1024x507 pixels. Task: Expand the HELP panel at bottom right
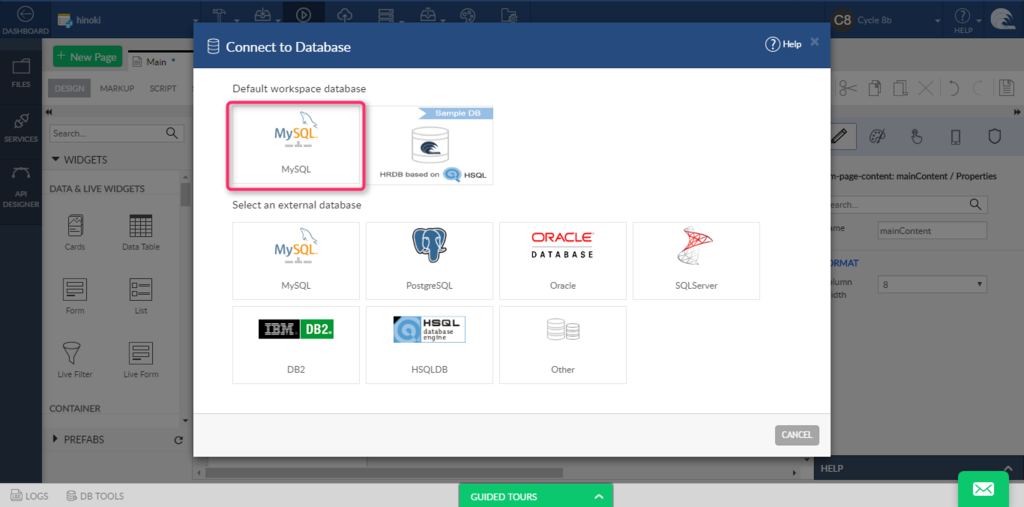pyautogui.click(x=1009, y=468)
